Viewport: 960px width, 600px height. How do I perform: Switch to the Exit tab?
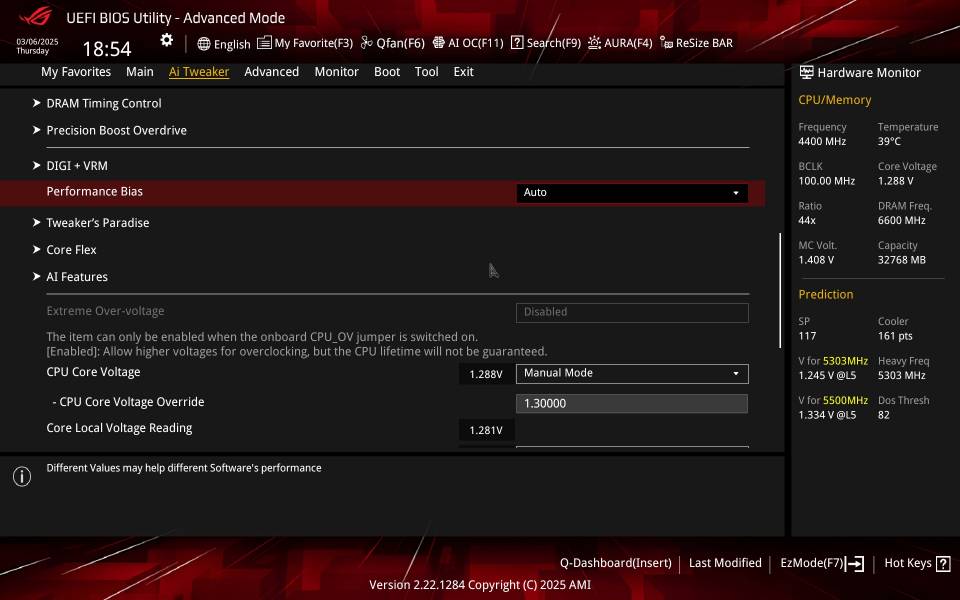pos(463,72)
